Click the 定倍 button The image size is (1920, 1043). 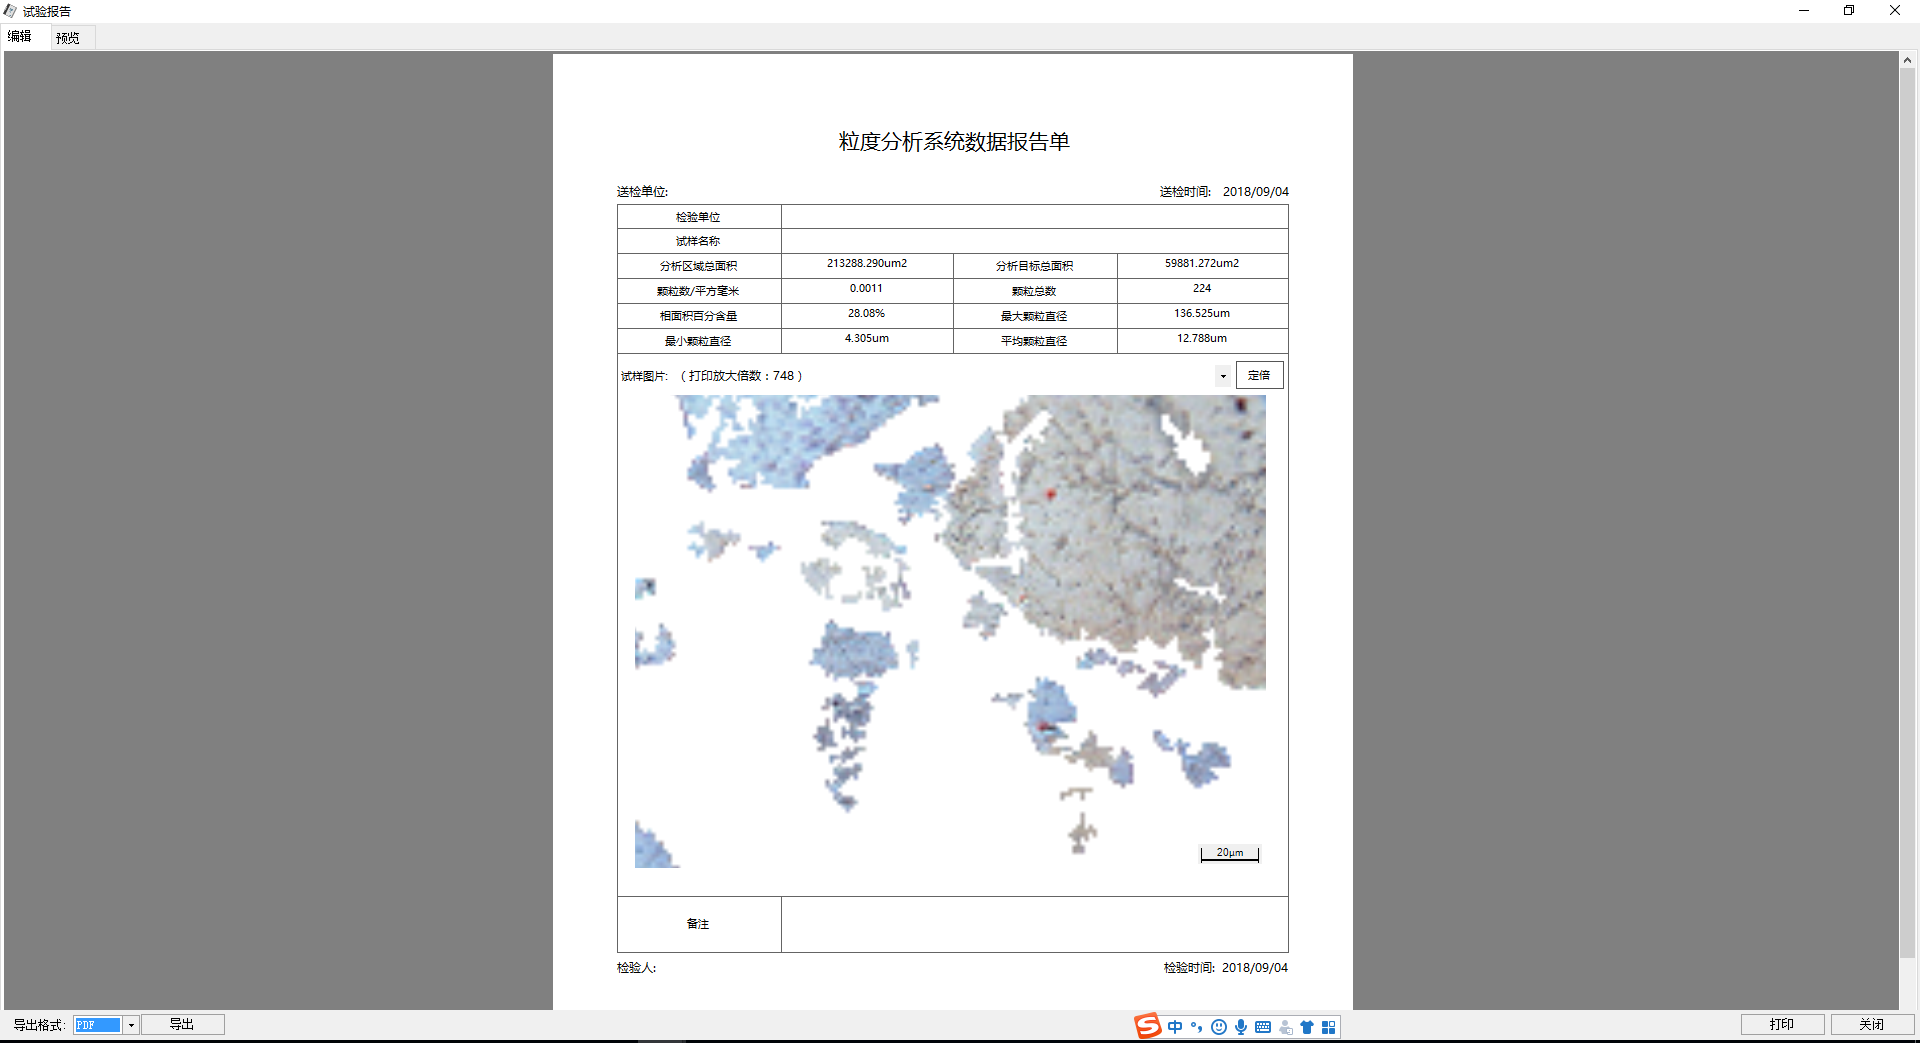(x=1259, y=375)
